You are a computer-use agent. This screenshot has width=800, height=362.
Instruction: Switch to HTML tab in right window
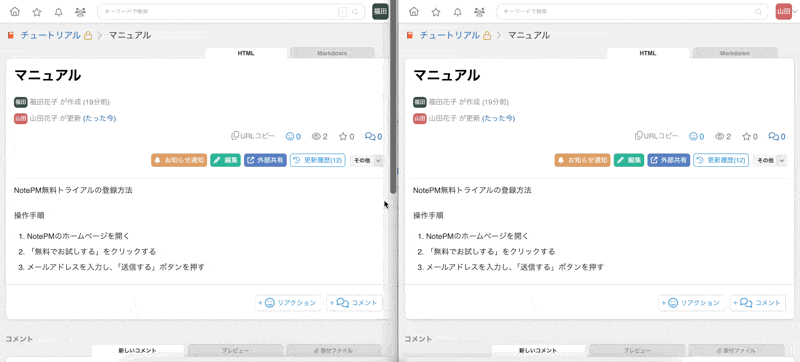coord(648,53)
